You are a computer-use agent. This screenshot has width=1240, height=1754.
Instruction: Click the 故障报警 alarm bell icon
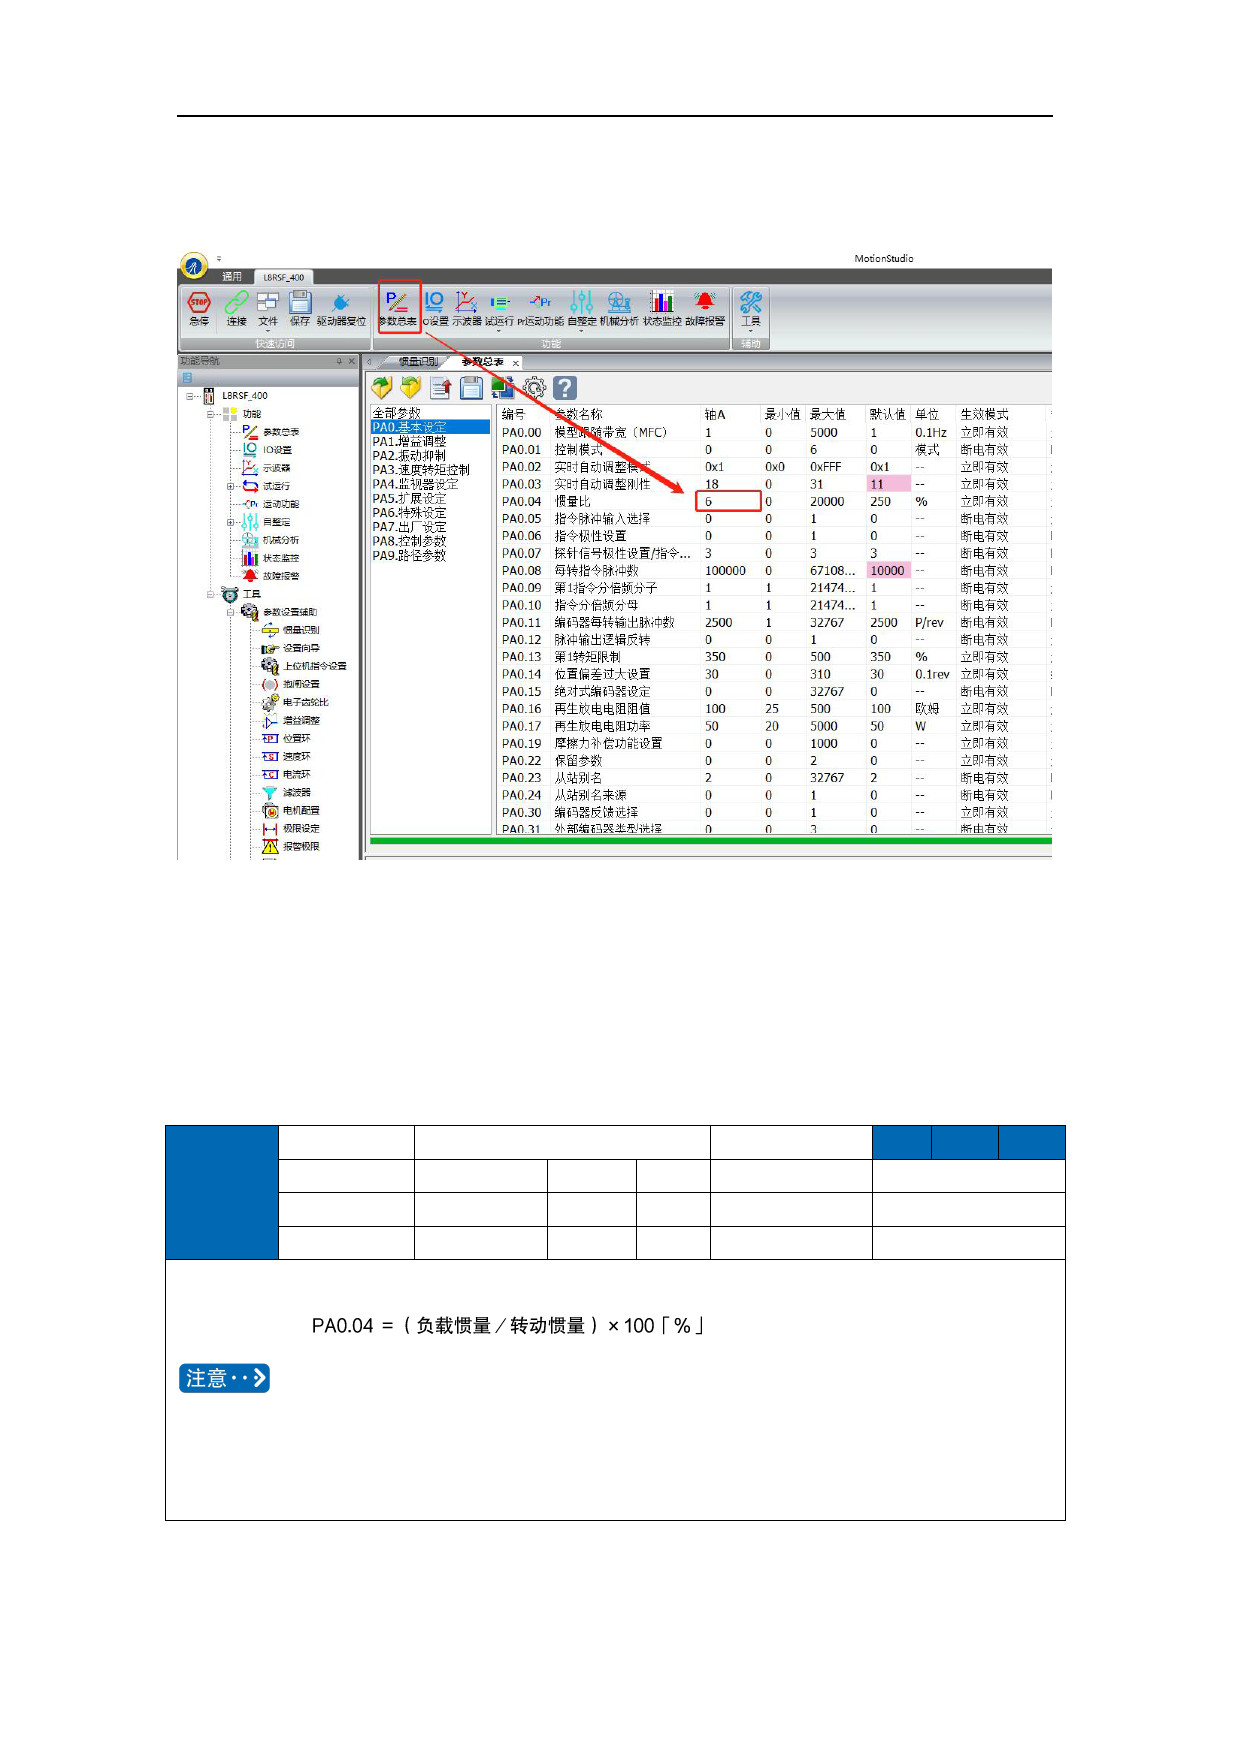click(x=705, y=304)
